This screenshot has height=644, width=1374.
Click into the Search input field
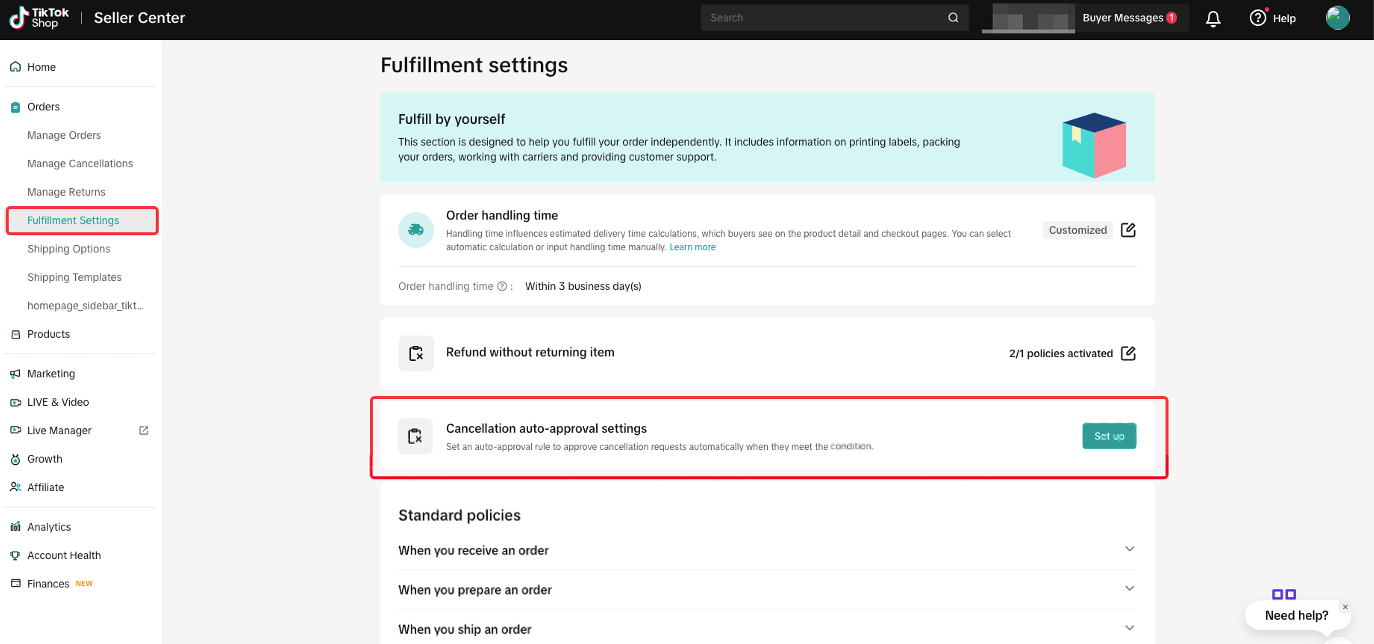[820, 18]
